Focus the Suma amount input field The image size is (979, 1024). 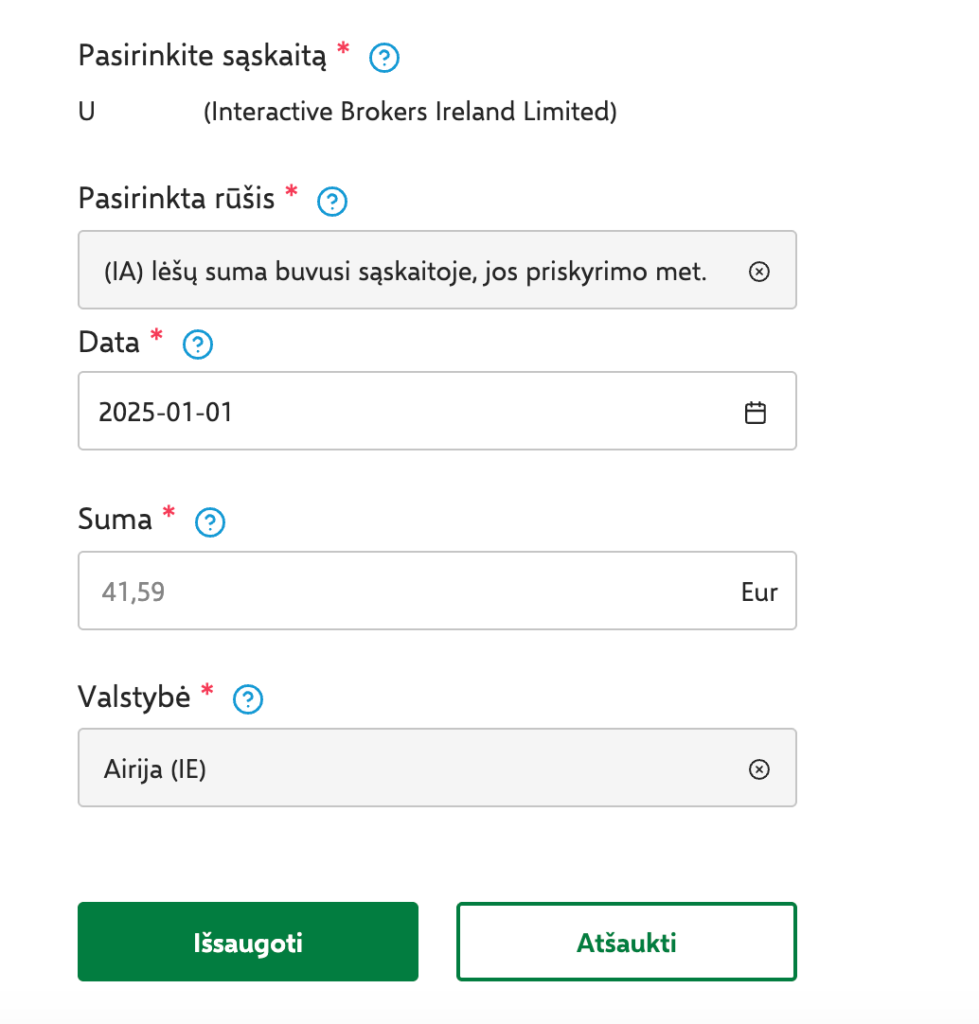click(400, 591)
